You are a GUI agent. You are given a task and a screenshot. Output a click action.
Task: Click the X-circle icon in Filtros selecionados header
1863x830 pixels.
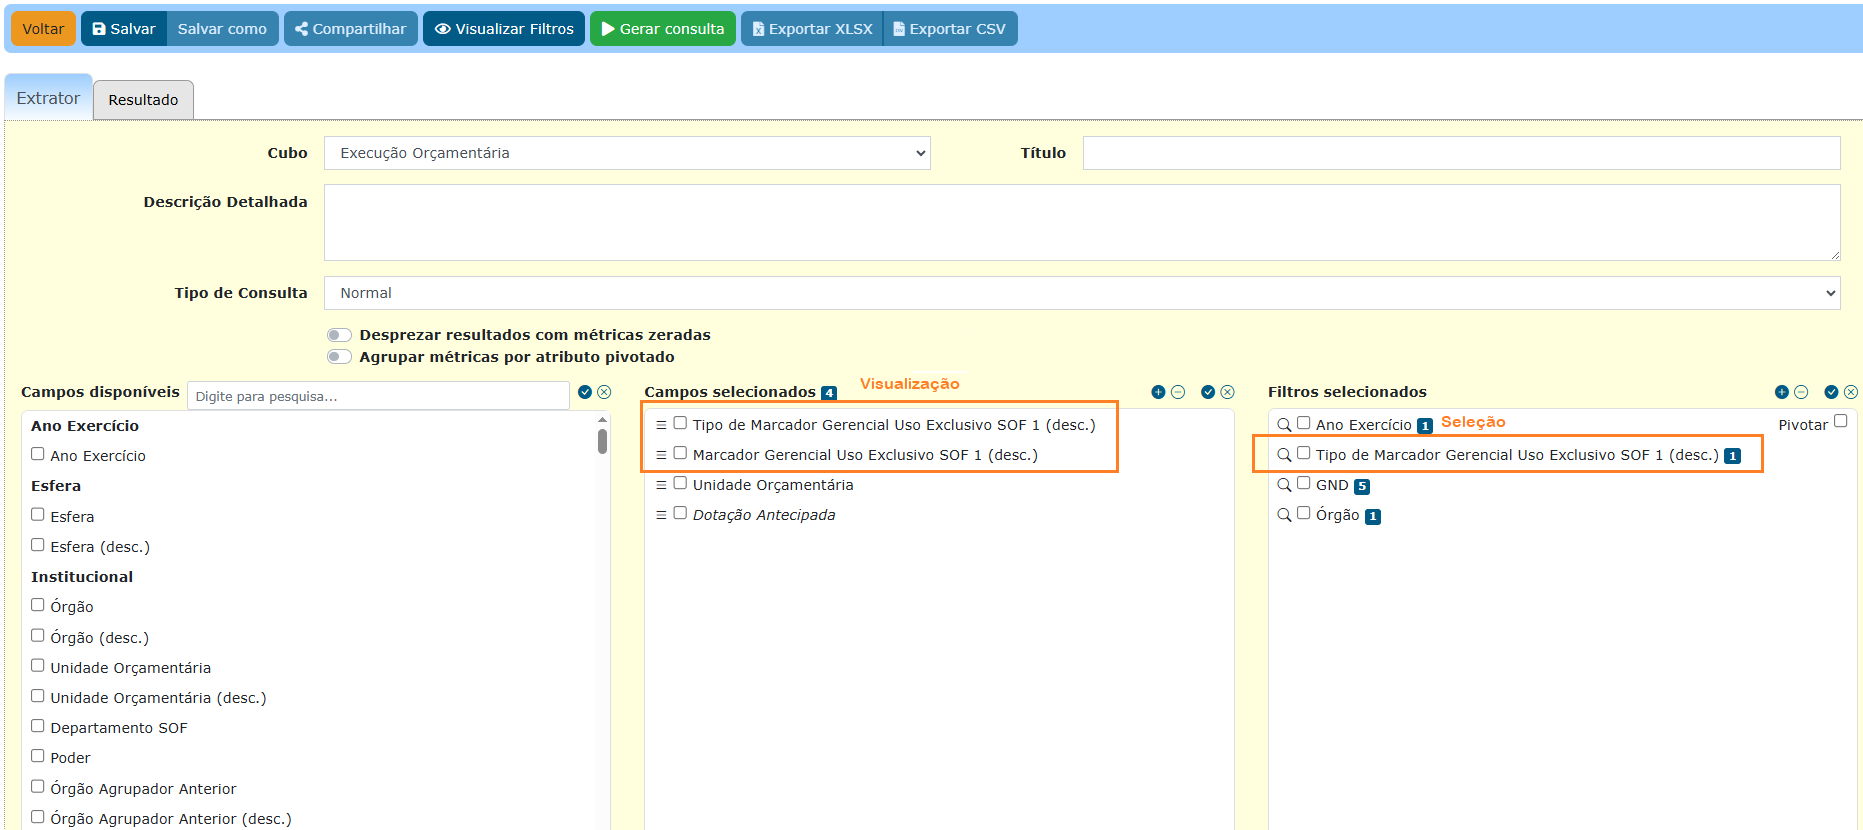[1851, 392]
